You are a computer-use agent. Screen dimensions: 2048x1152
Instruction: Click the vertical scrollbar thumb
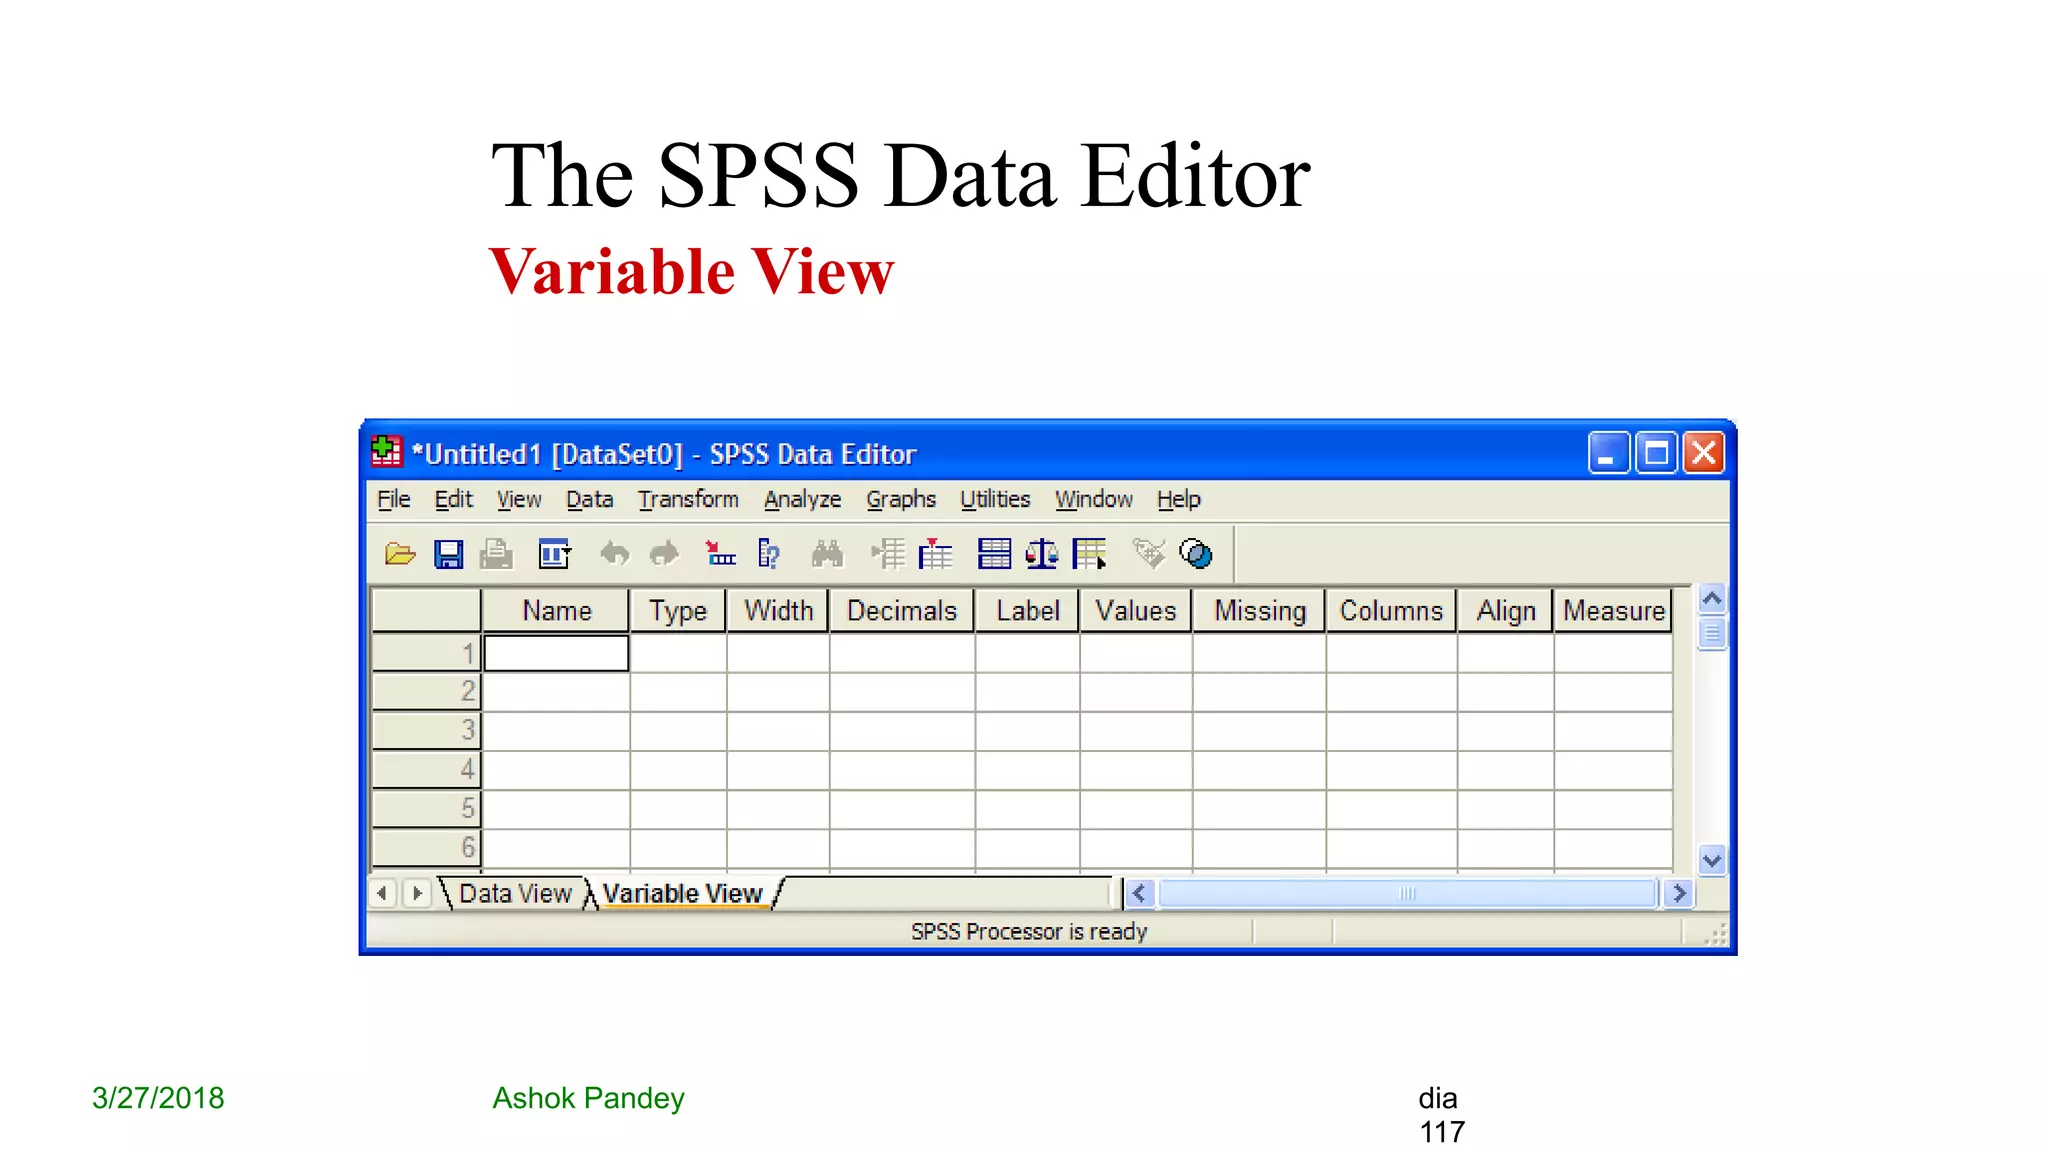[1711, 633]
